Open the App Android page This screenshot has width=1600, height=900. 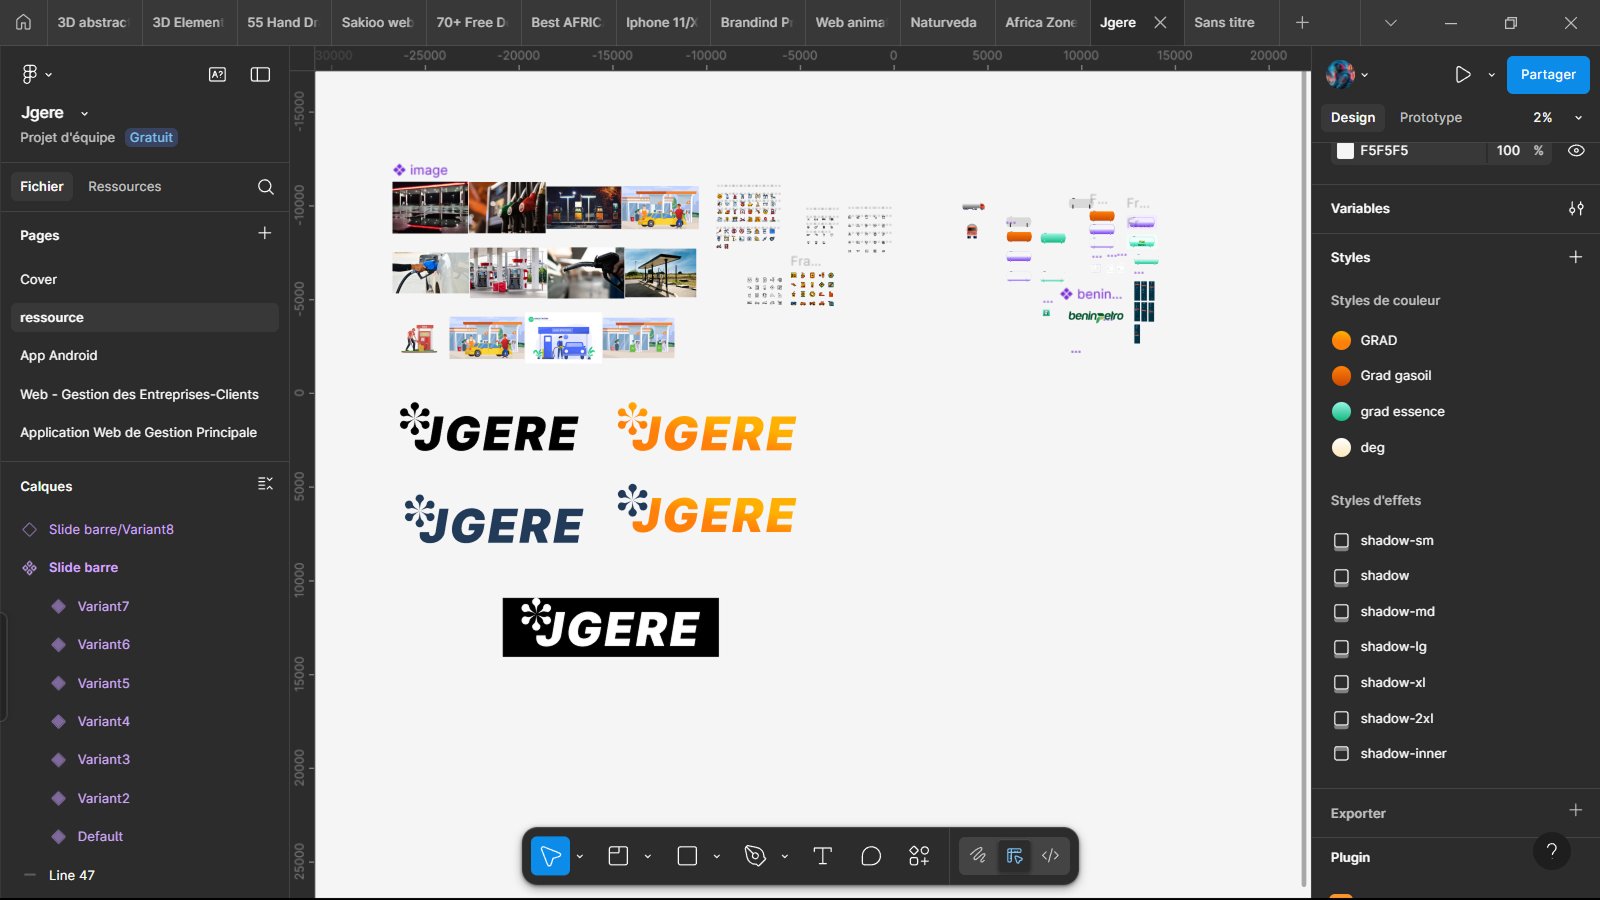click(59, 356)
